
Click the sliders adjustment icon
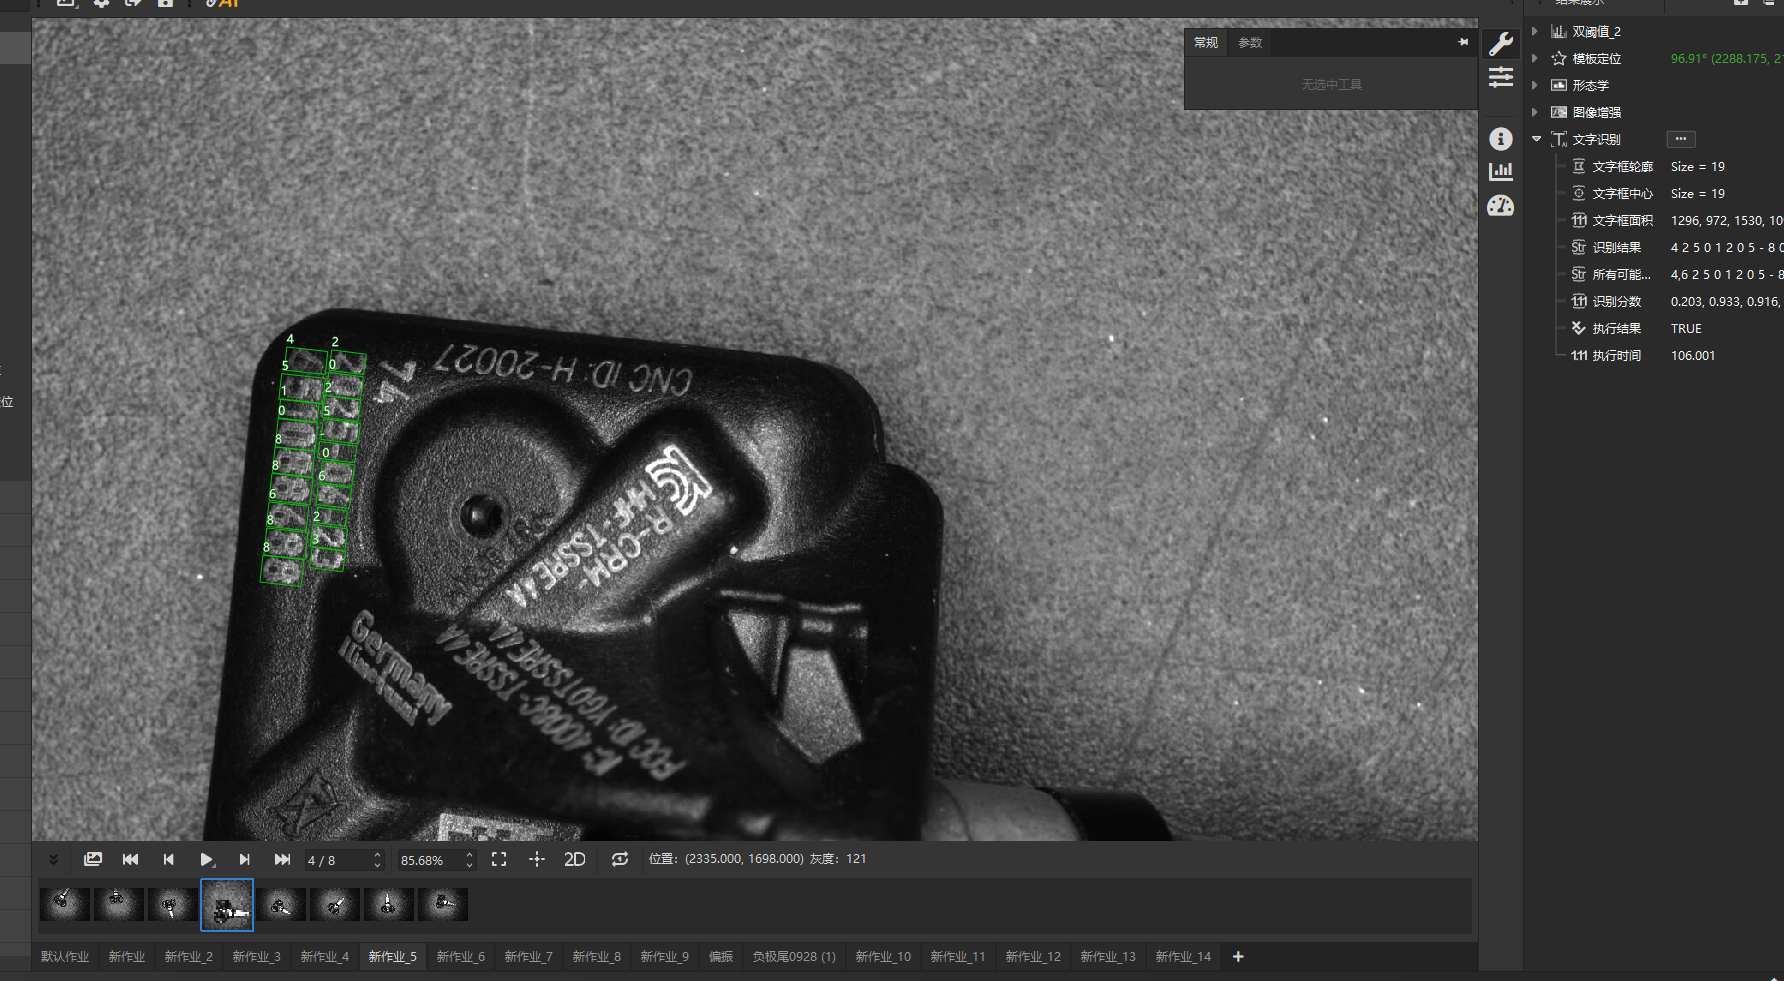(x=1501, y=77)
